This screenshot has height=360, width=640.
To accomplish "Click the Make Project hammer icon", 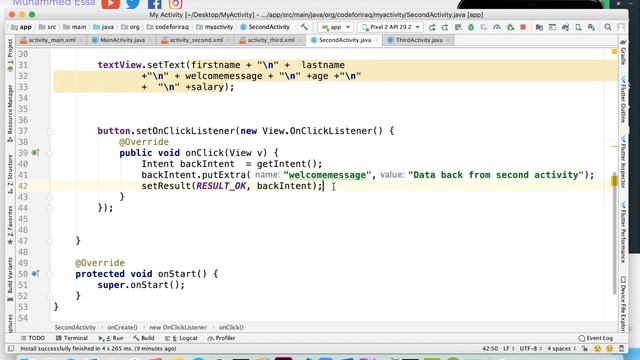I will (304, 27).
